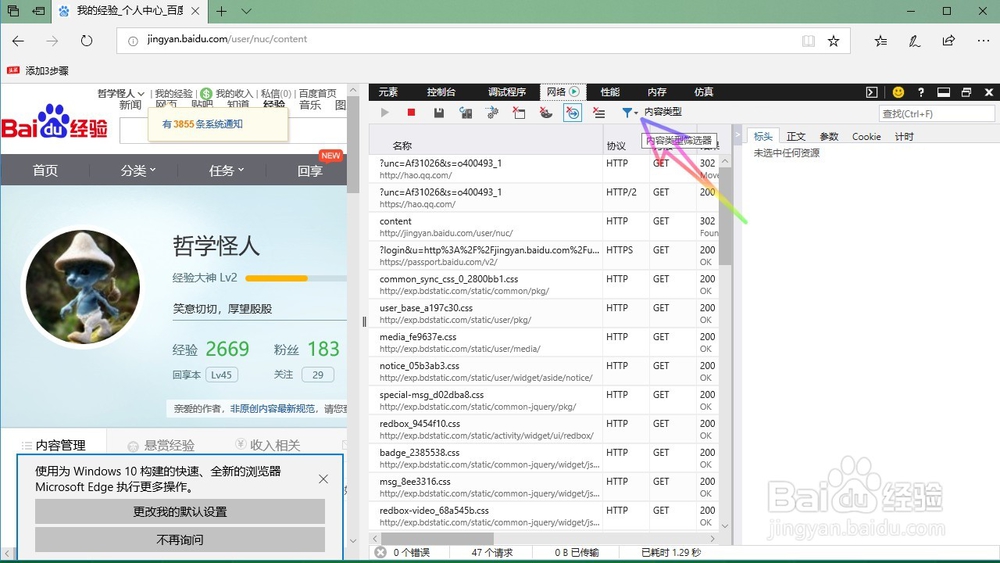Expand the 分类 navigation dropdown

point(138,170)
